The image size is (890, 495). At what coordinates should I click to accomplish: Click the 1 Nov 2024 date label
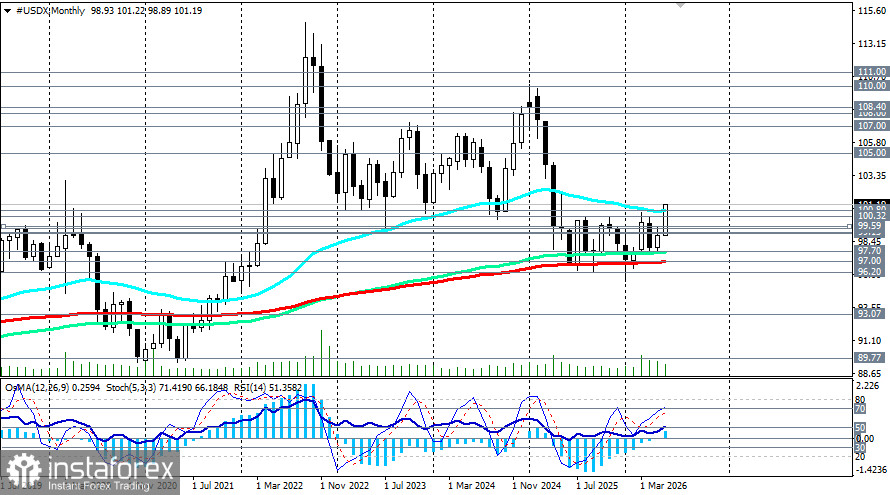(x=536, y=486)
